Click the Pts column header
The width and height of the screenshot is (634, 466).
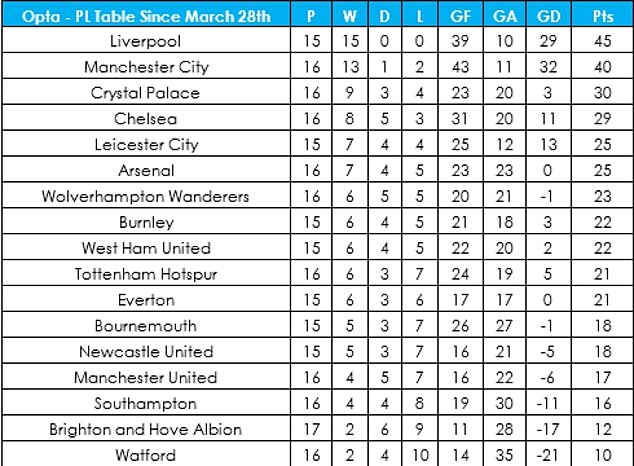pyautogui.click(x=600, y=16)
